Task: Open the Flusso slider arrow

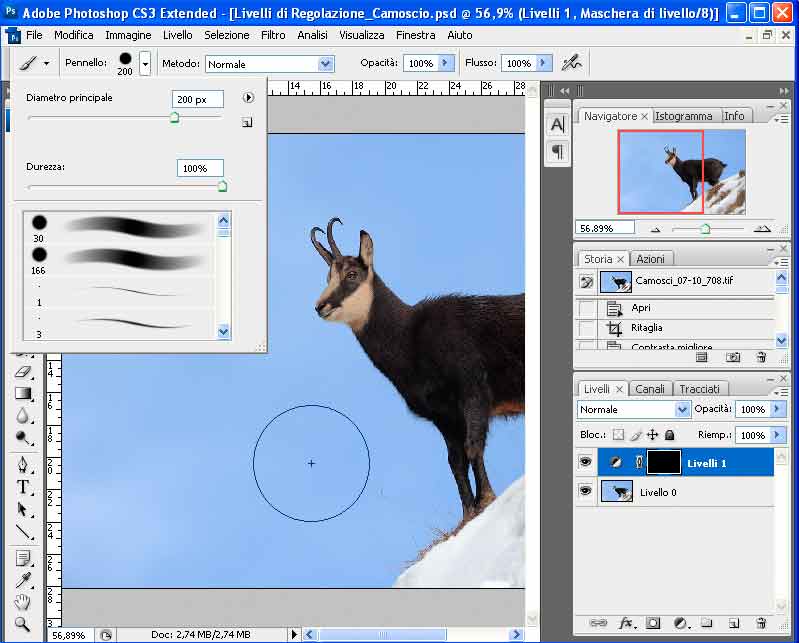Action: tap(543, 63)
